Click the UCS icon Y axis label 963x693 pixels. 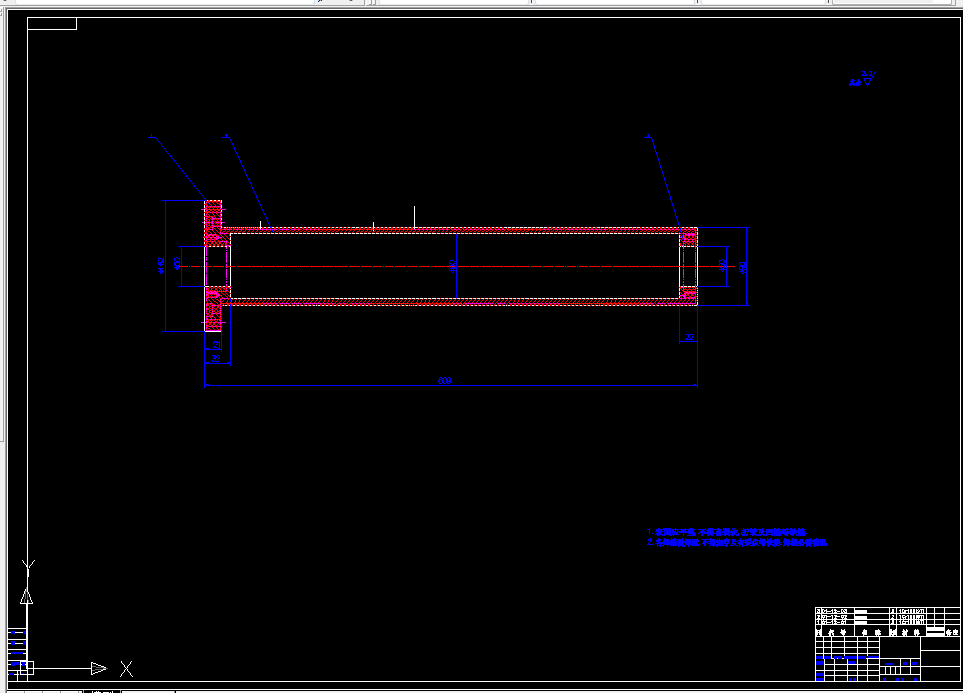[28, 567]
